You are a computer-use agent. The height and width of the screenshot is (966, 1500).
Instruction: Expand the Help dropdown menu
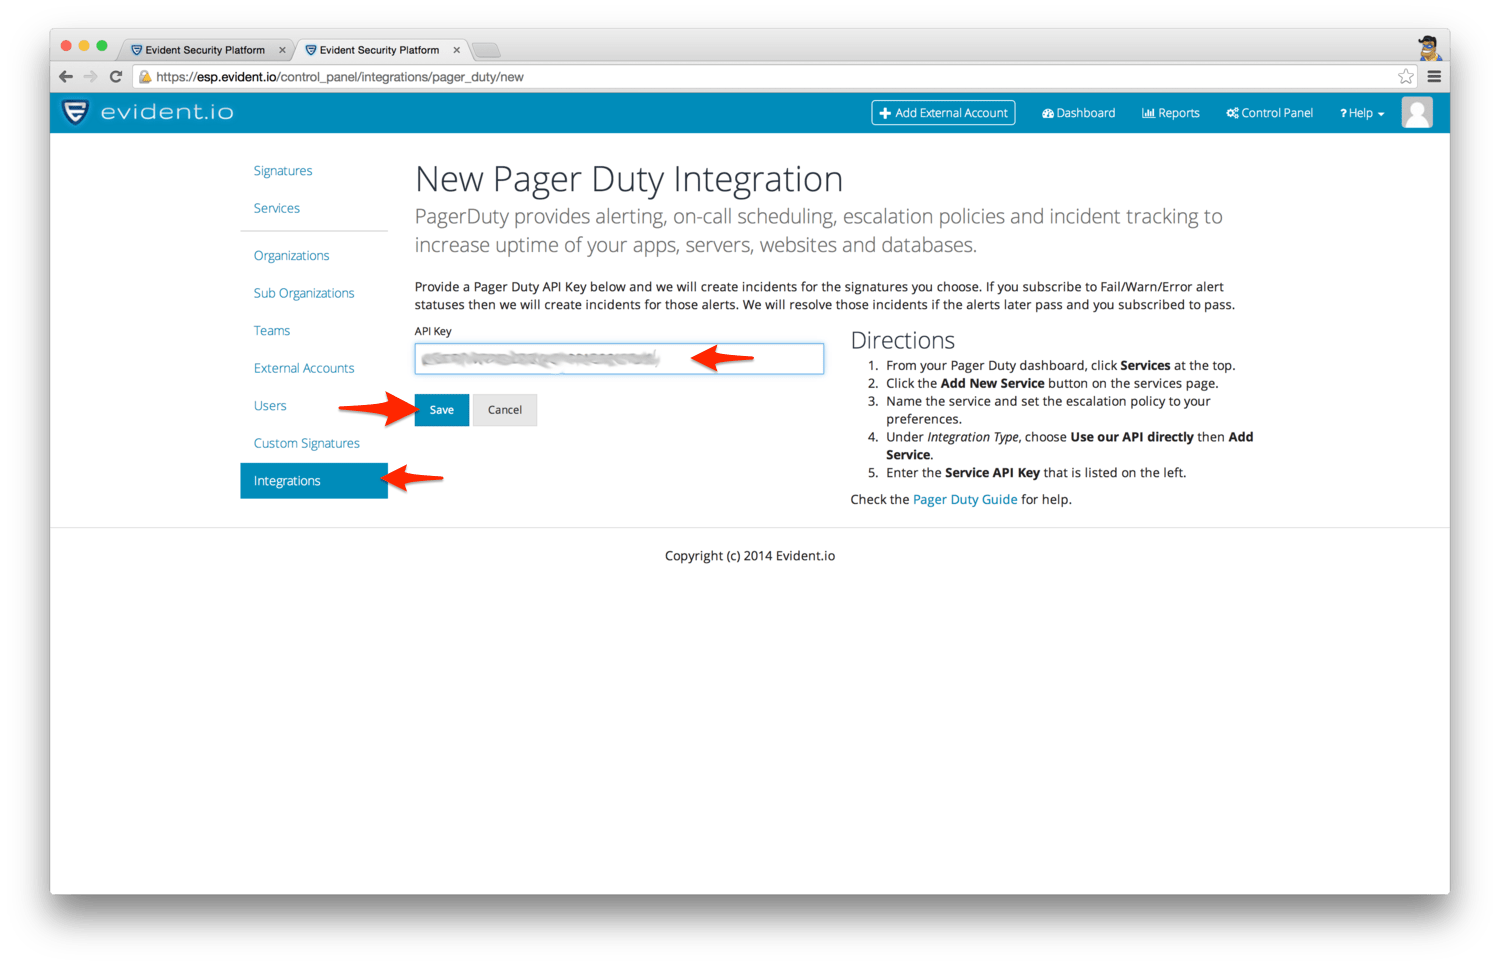click(1362, 113)
